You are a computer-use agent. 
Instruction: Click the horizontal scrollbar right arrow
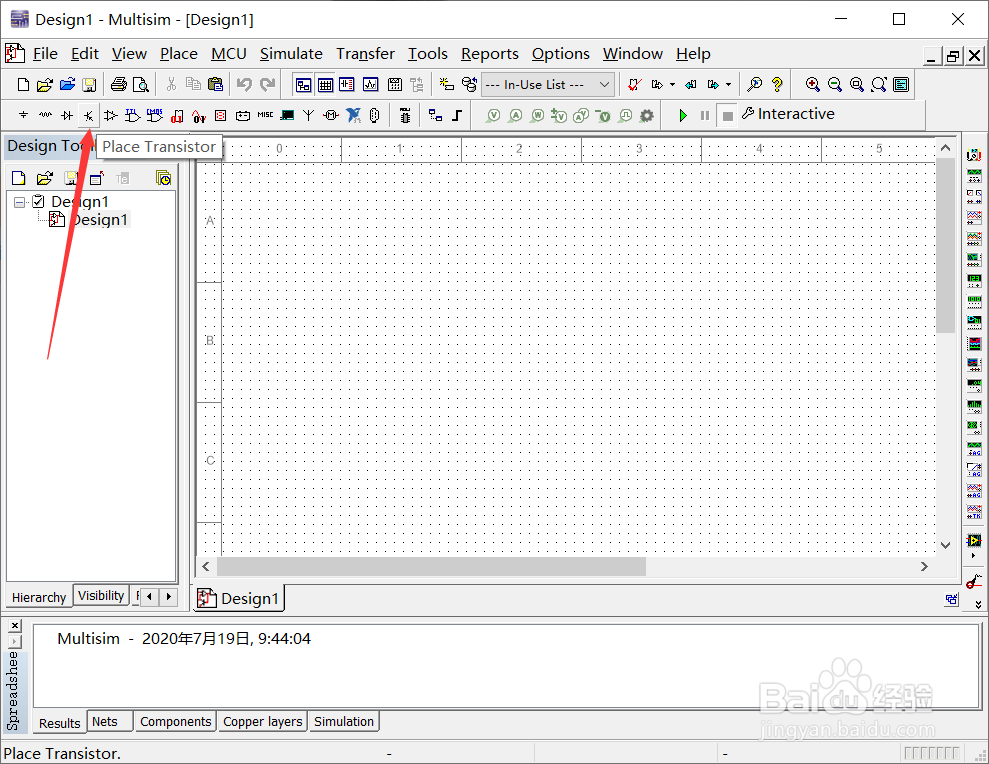[x=924, y=567]
